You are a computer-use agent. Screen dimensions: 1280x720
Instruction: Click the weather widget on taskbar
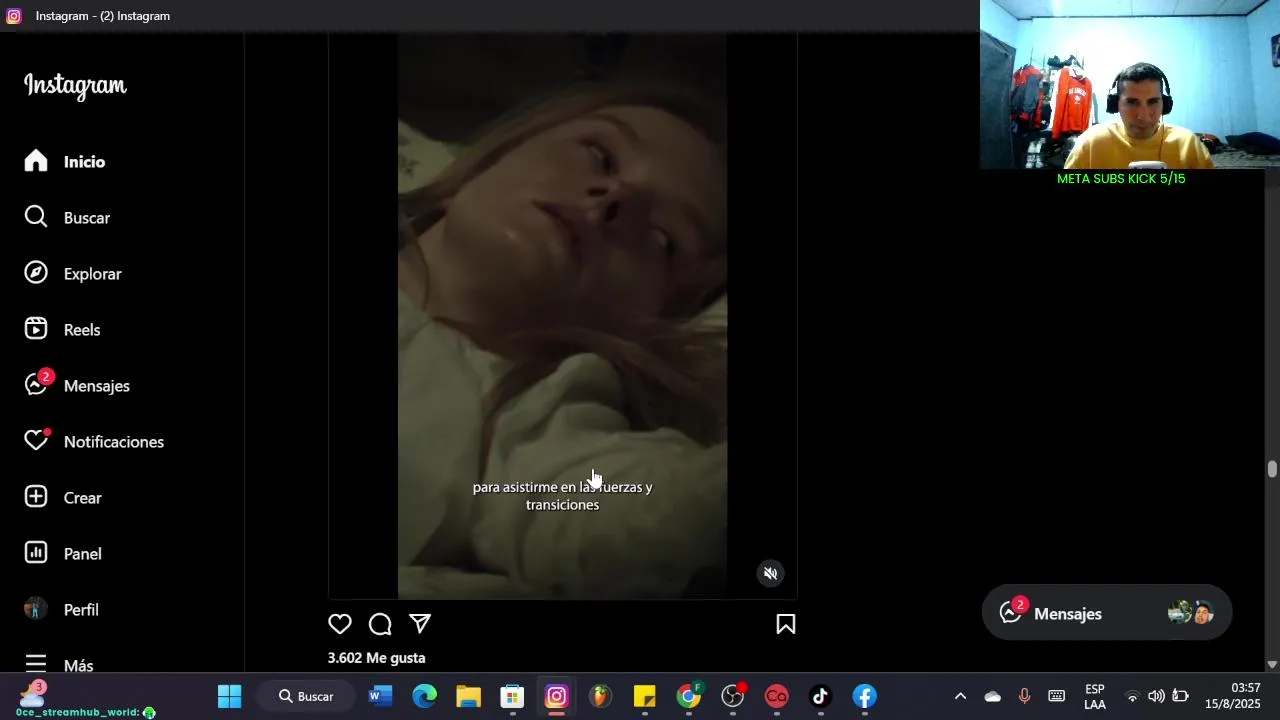click(33, 693)
